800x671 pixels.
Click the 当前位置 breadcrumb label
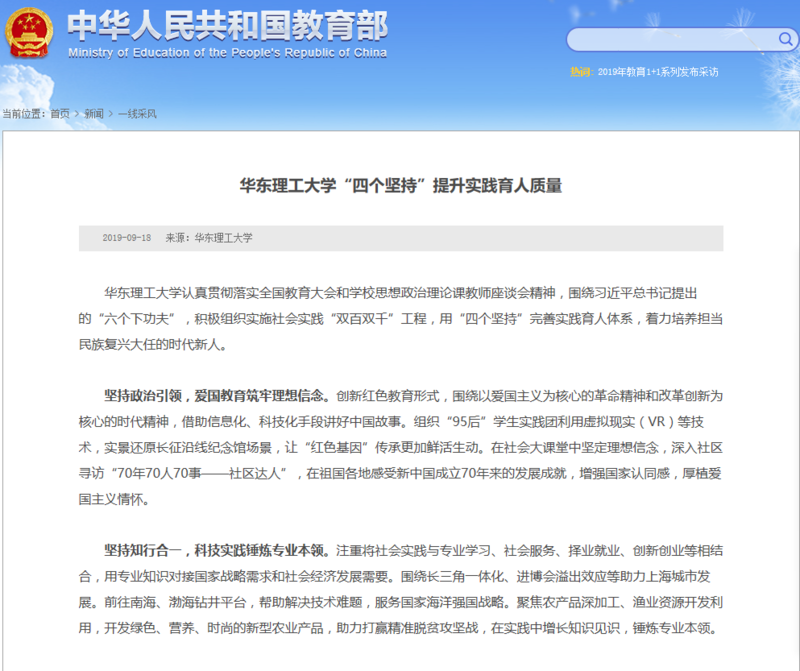24,114
